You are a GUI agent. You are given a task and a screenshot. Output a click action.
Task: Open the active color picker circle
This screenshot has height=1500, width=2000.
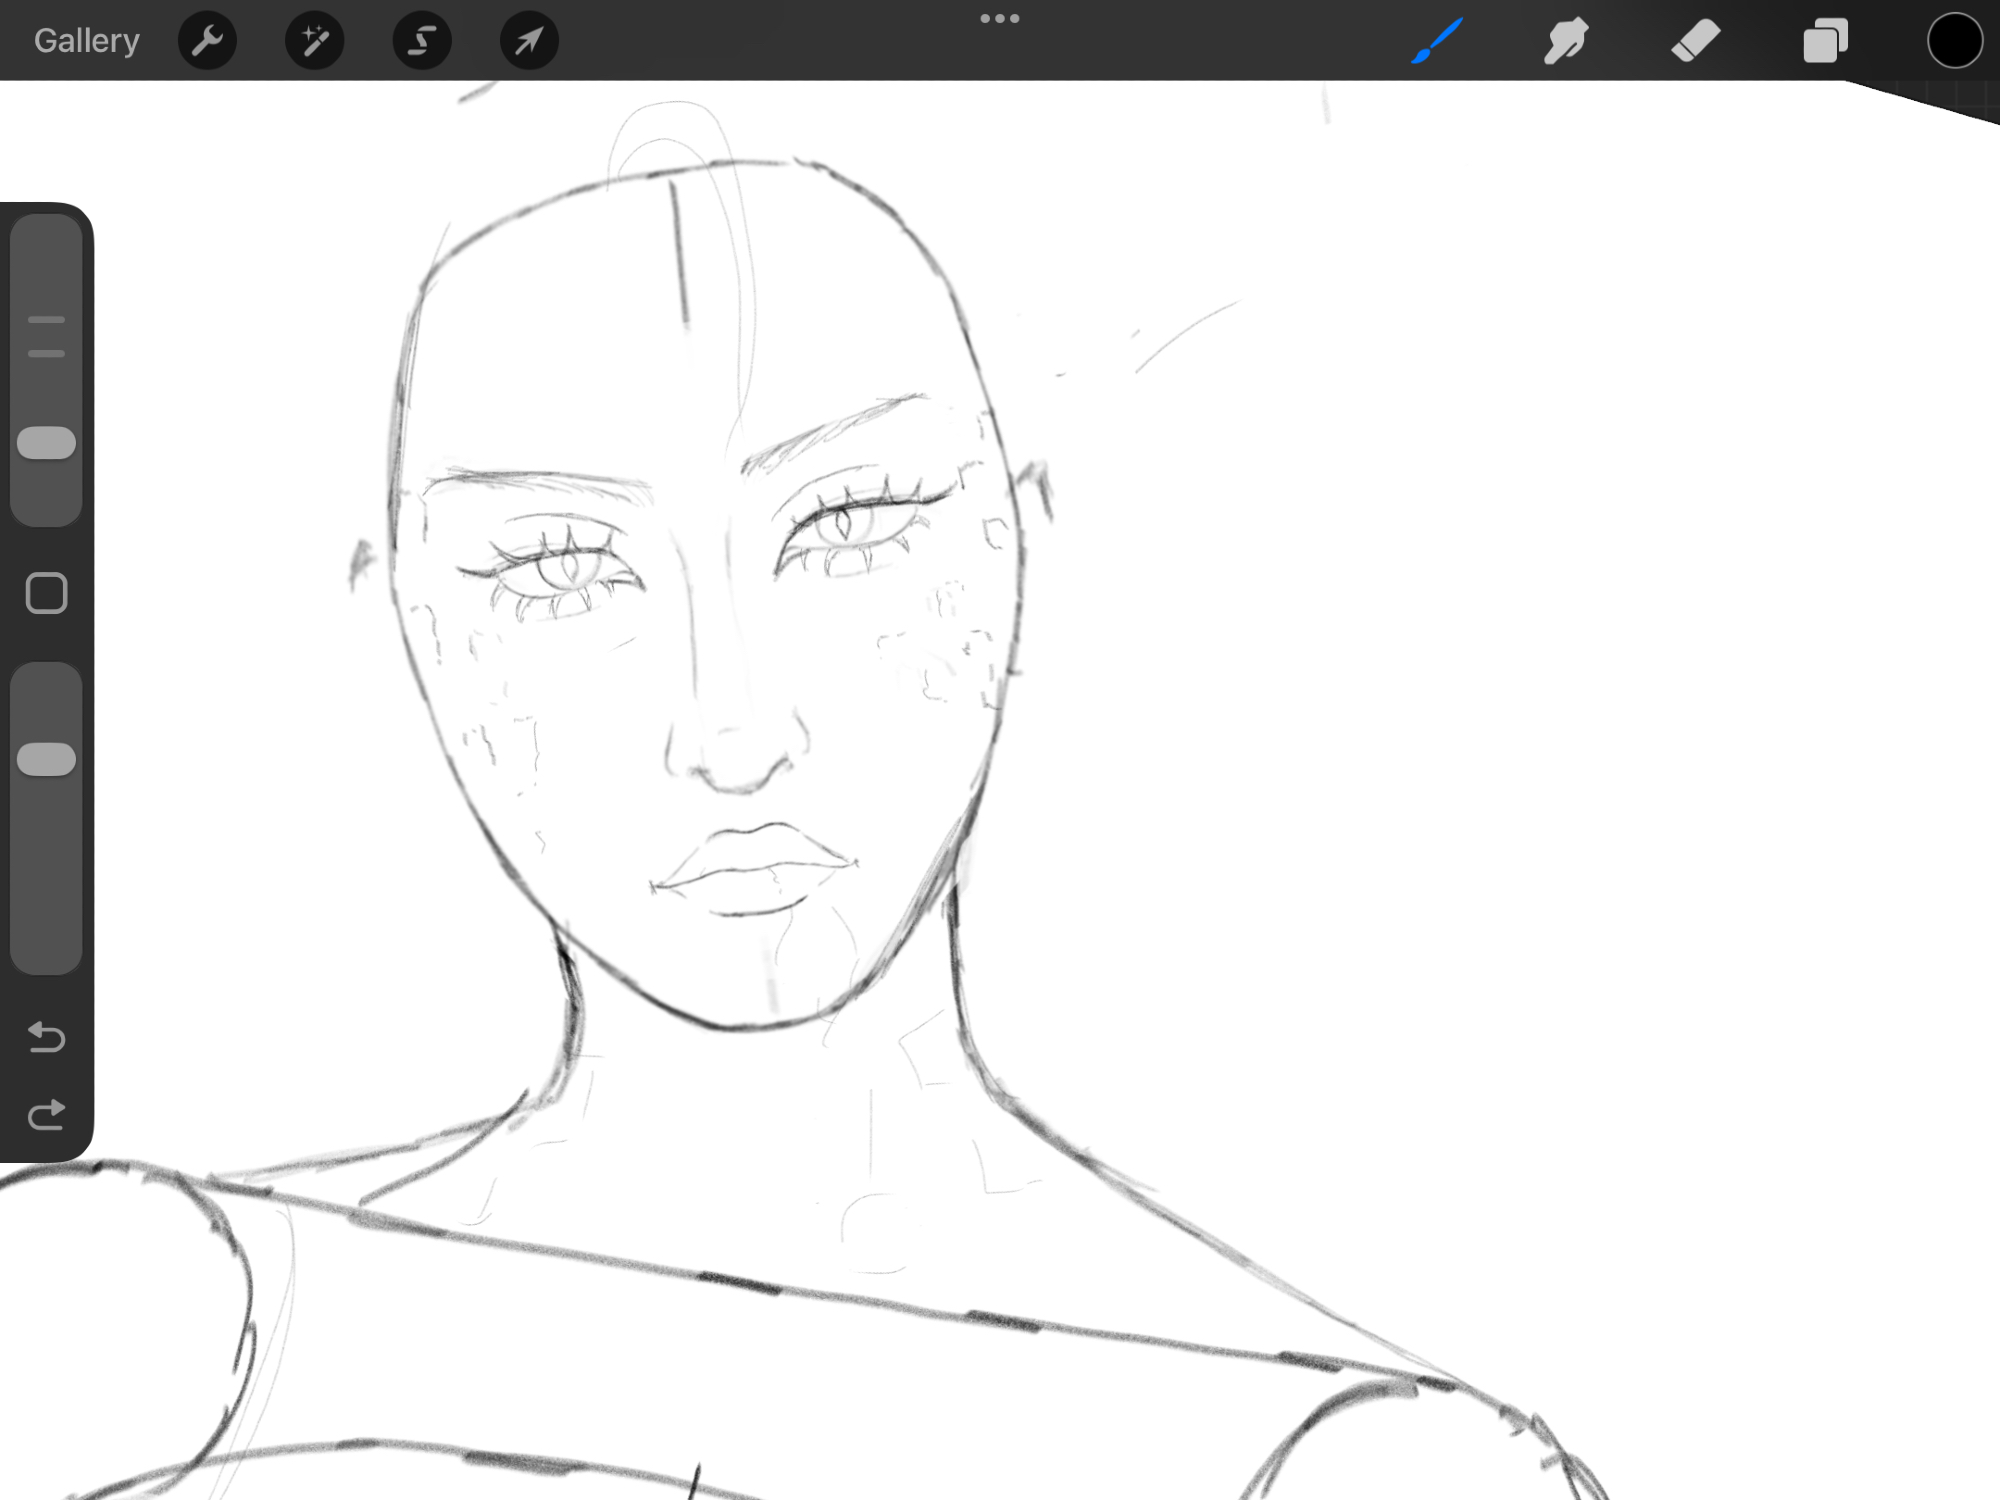tap(1954, 41)
